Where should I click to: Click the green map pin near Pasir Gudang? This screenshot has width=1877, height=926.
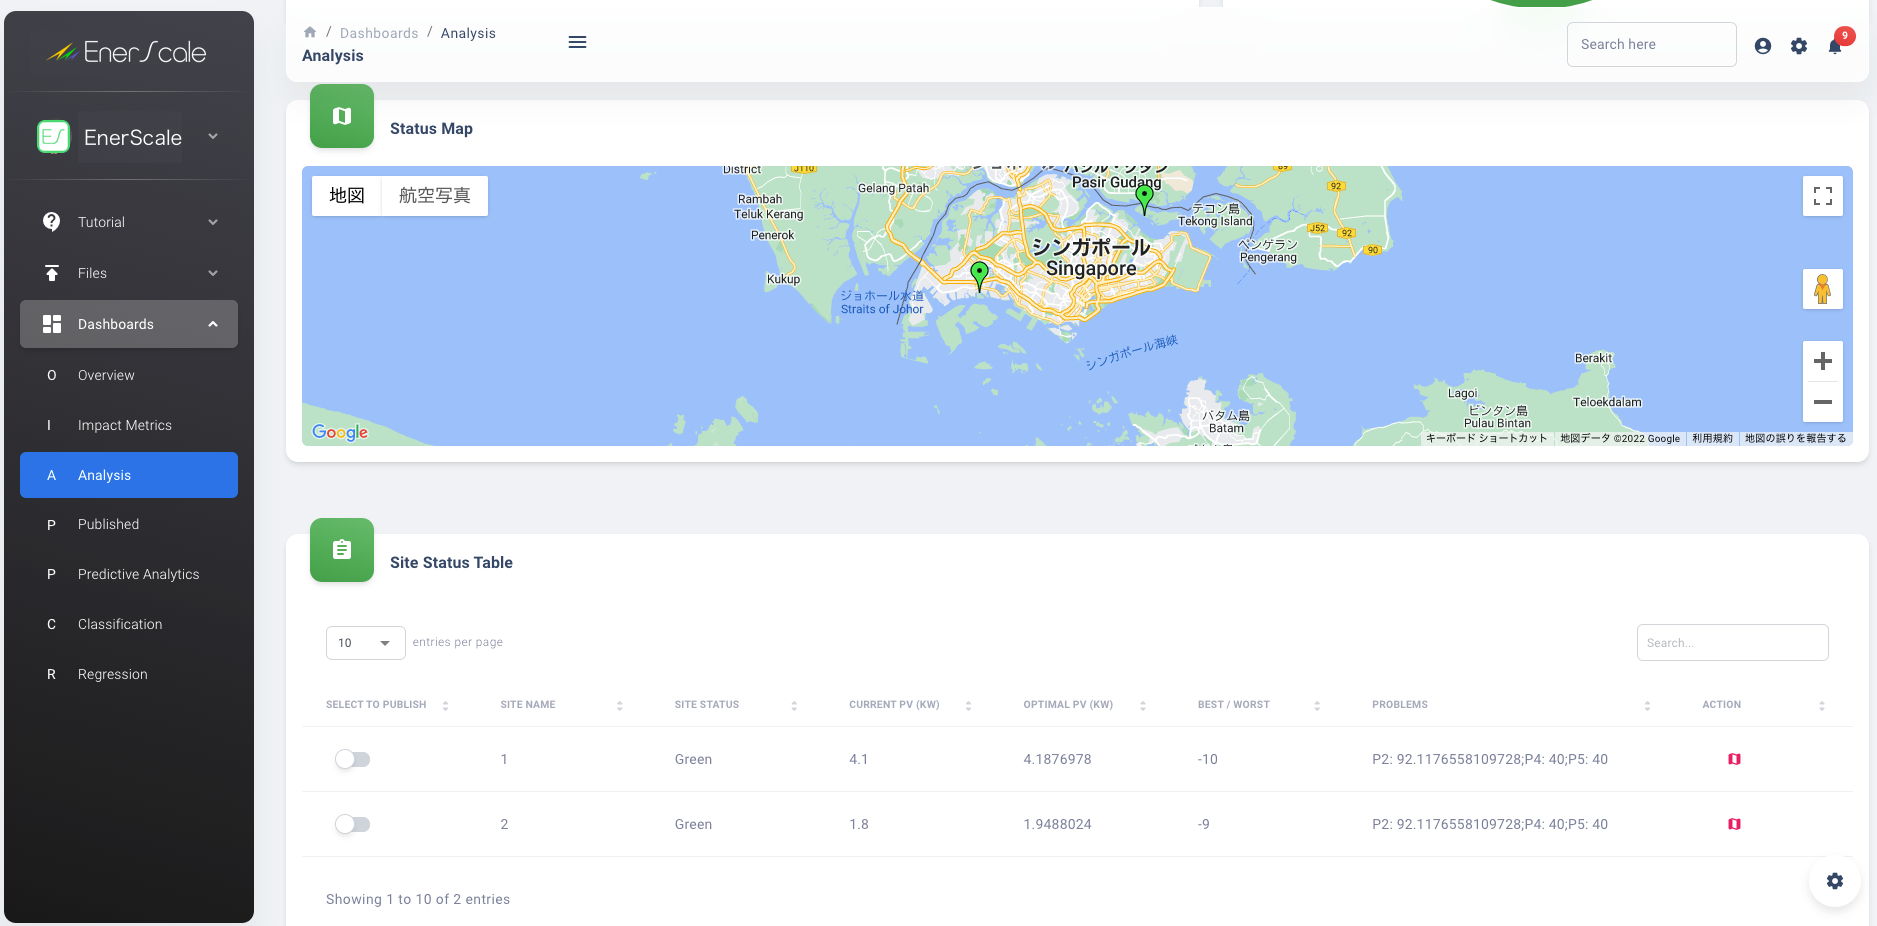pos(1145,199)
